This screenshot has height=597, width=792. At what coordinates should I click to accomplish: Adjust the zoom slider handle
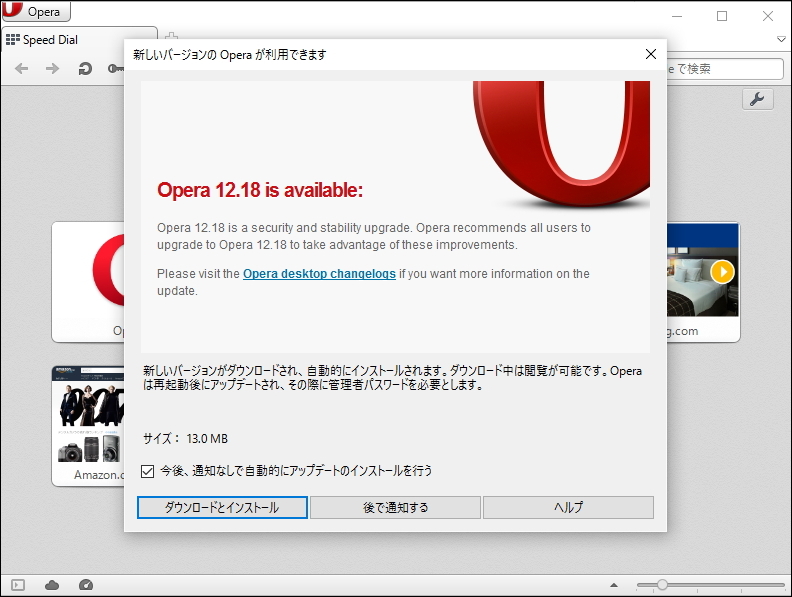pos(662,585)
